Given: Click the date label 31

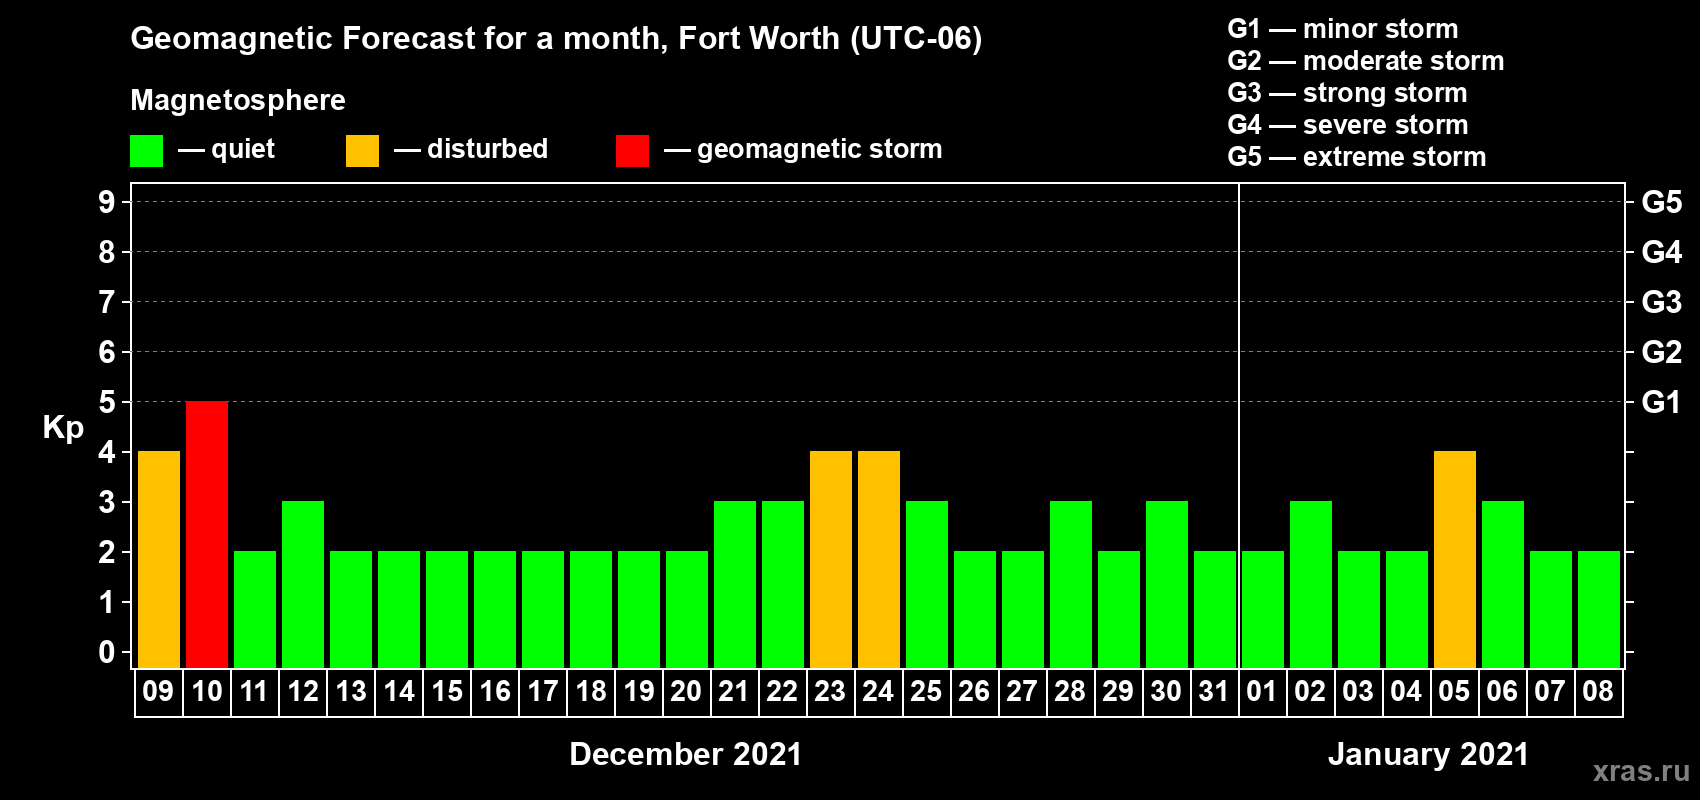Looking at the screenshot, I should pyautogui.click(x=1214, y=691).
